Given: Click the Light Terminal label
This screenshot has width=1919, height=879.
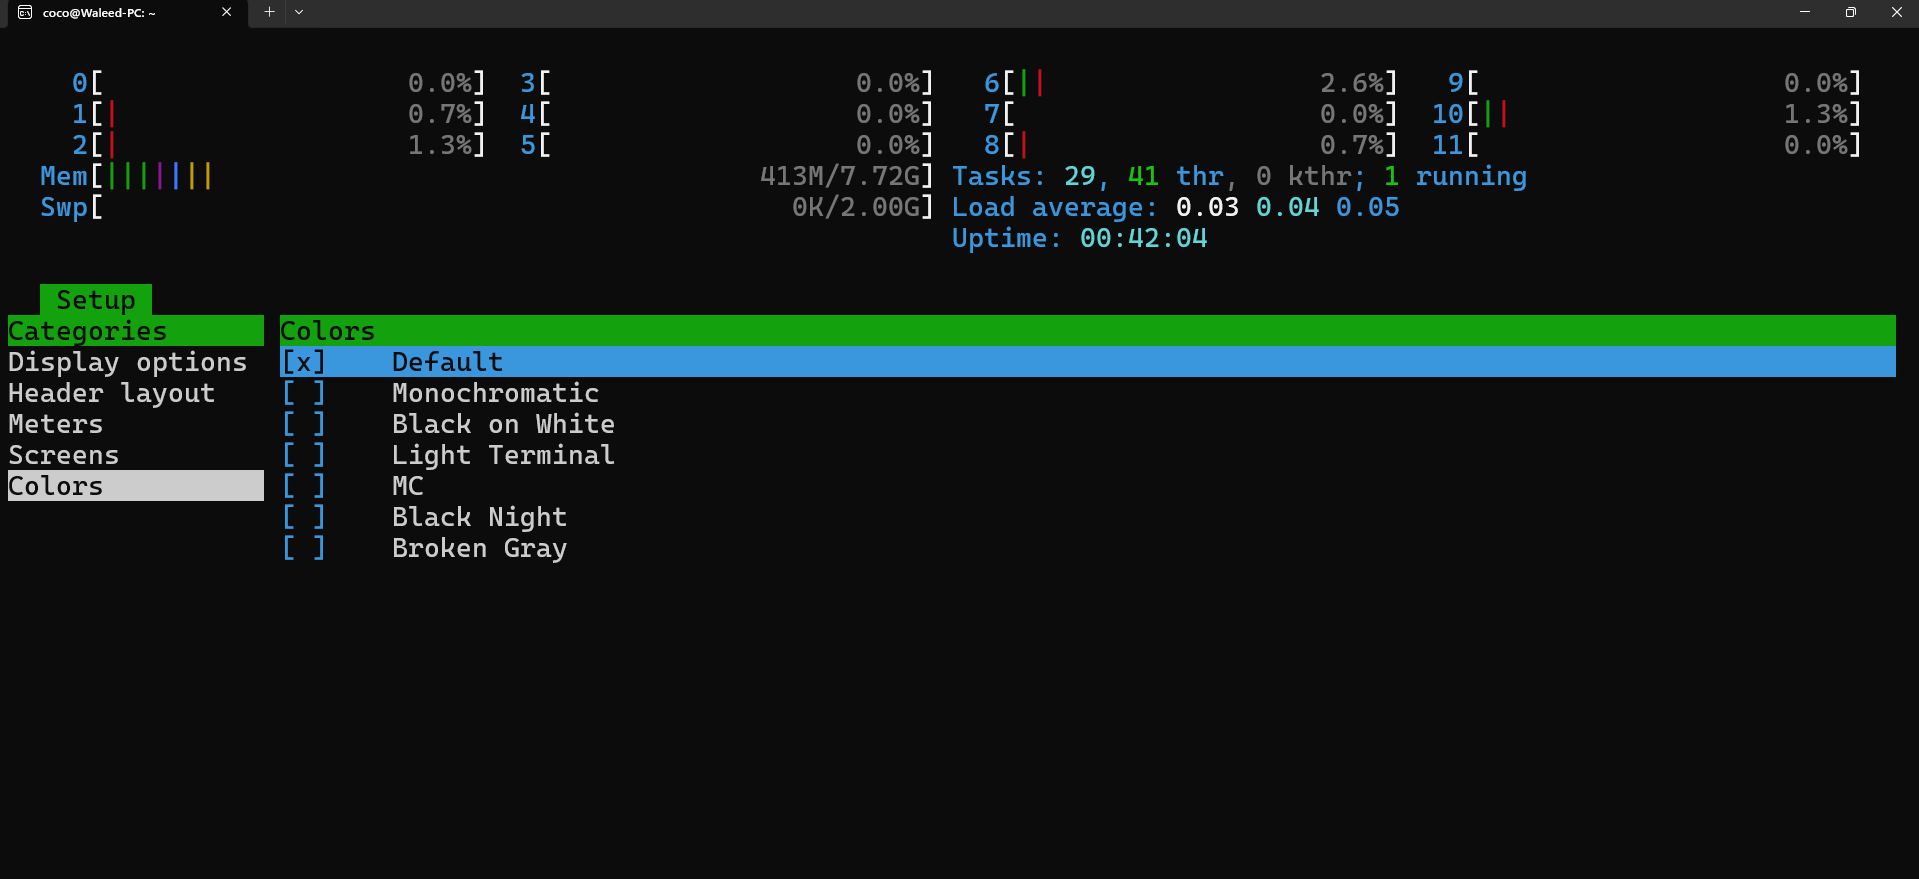Looking at the screenshot, I should [x=504, y=455].
